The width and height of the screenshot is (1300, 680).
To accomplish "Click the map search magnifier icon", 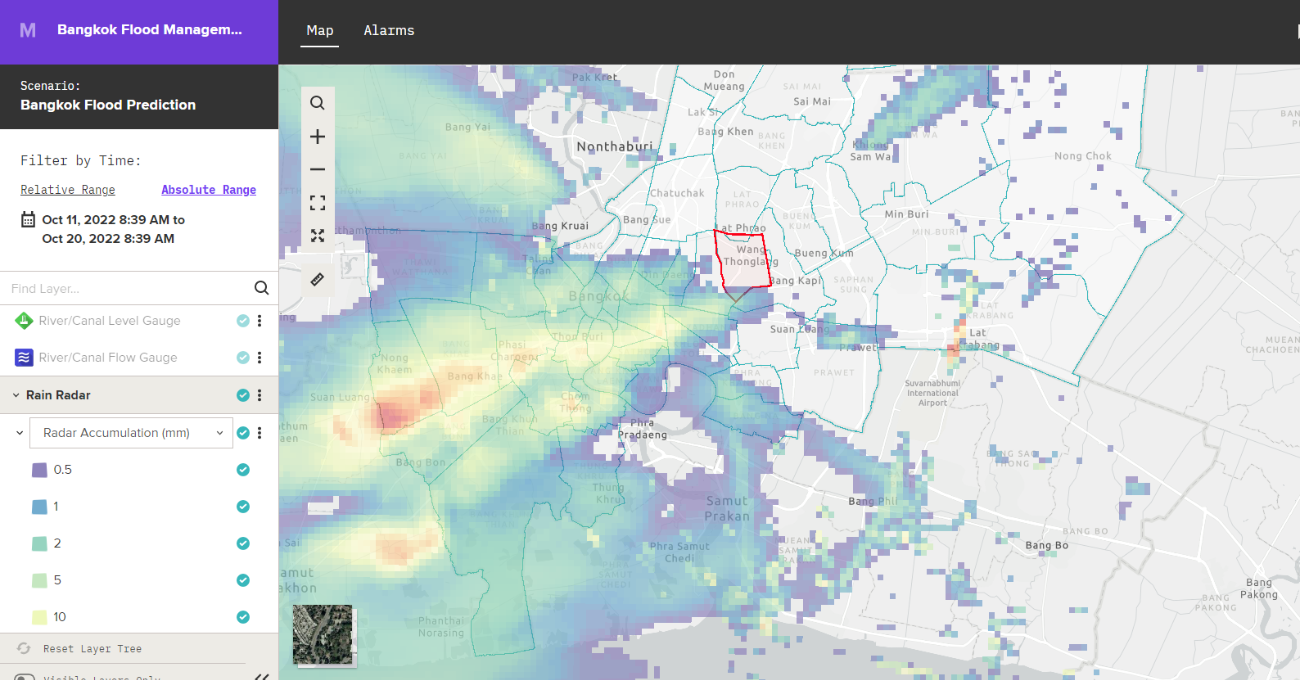I will [317, 103].
